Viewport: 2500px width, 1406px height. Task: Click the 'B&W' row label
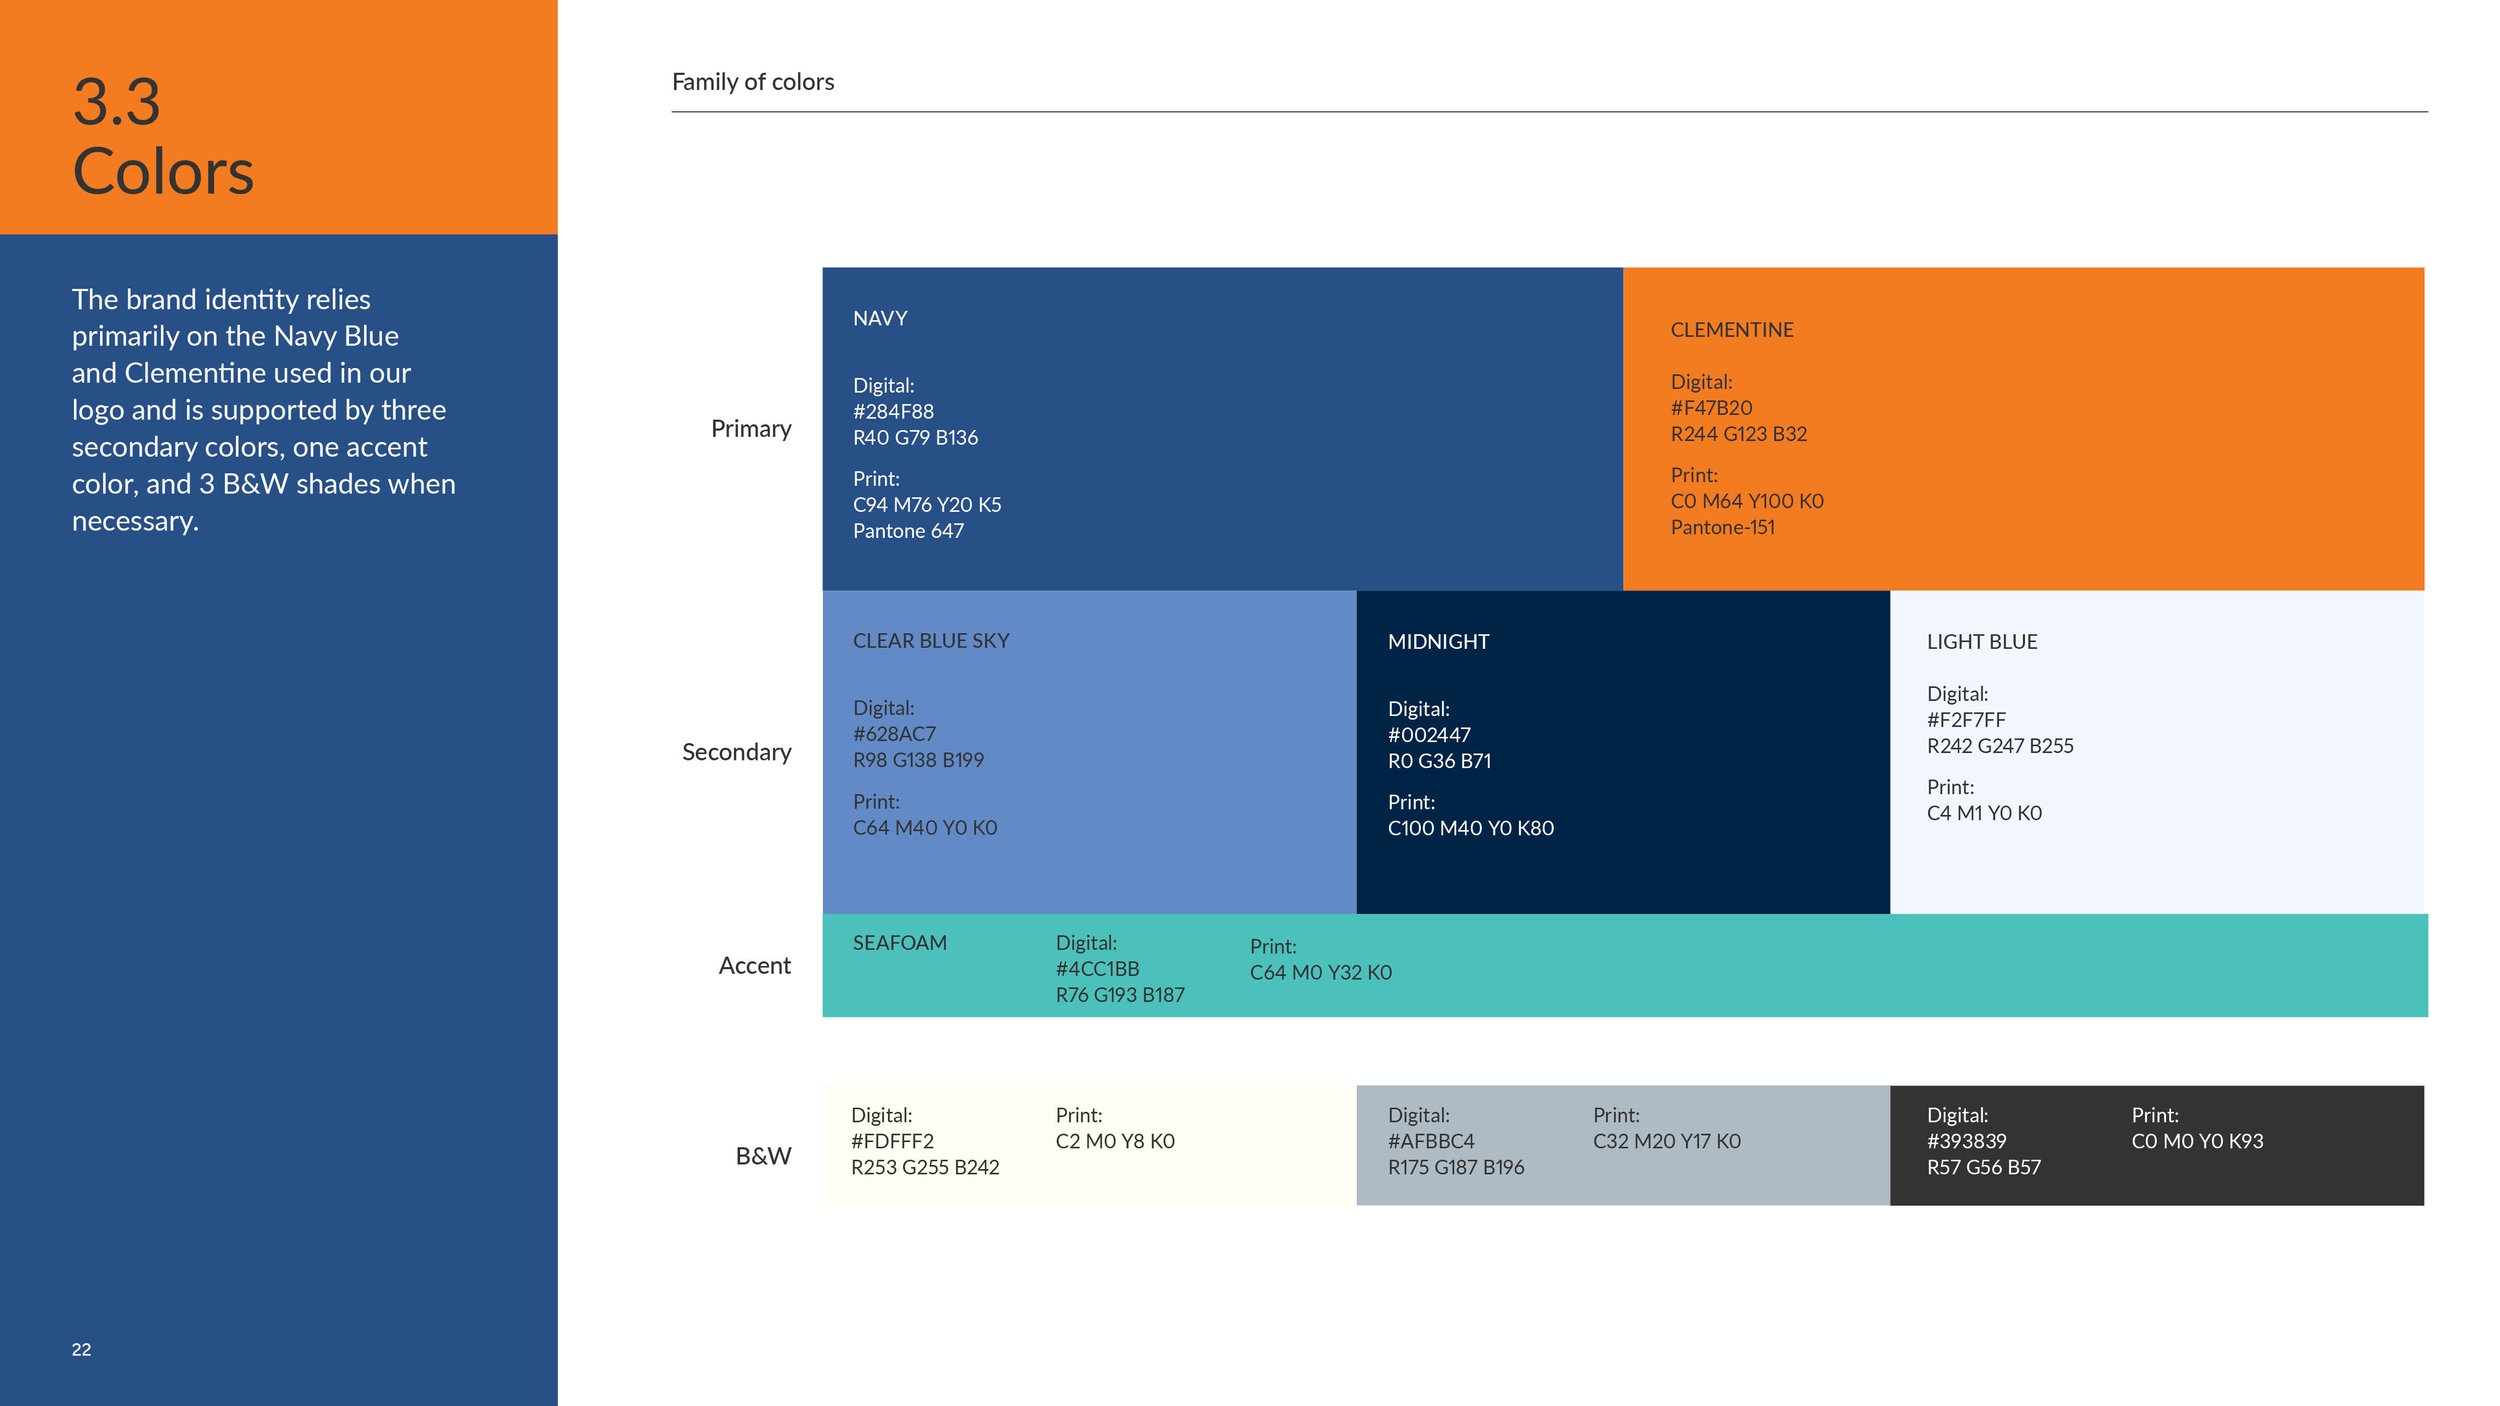pyautogui.click(x=764, y=1156)
